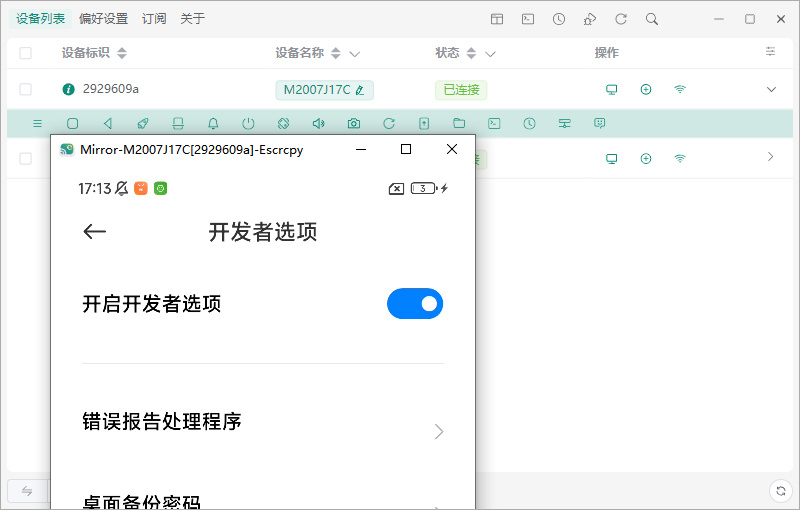Screen dimensions: 800x510
Task: Open the 订阅 tab
Action: pyautogui.click(x=154, y=19)
